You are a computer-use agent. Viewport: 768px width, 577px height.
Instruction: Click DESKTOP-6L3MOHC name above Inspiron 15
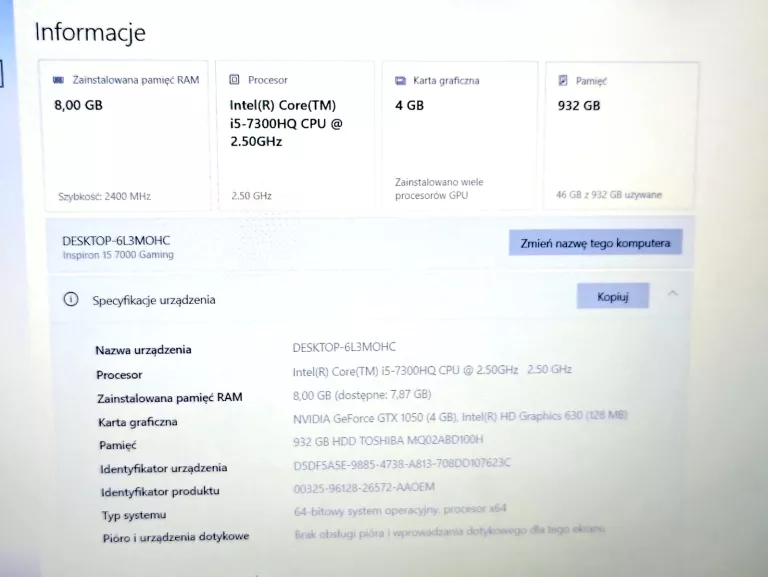[x=116, y=240]
